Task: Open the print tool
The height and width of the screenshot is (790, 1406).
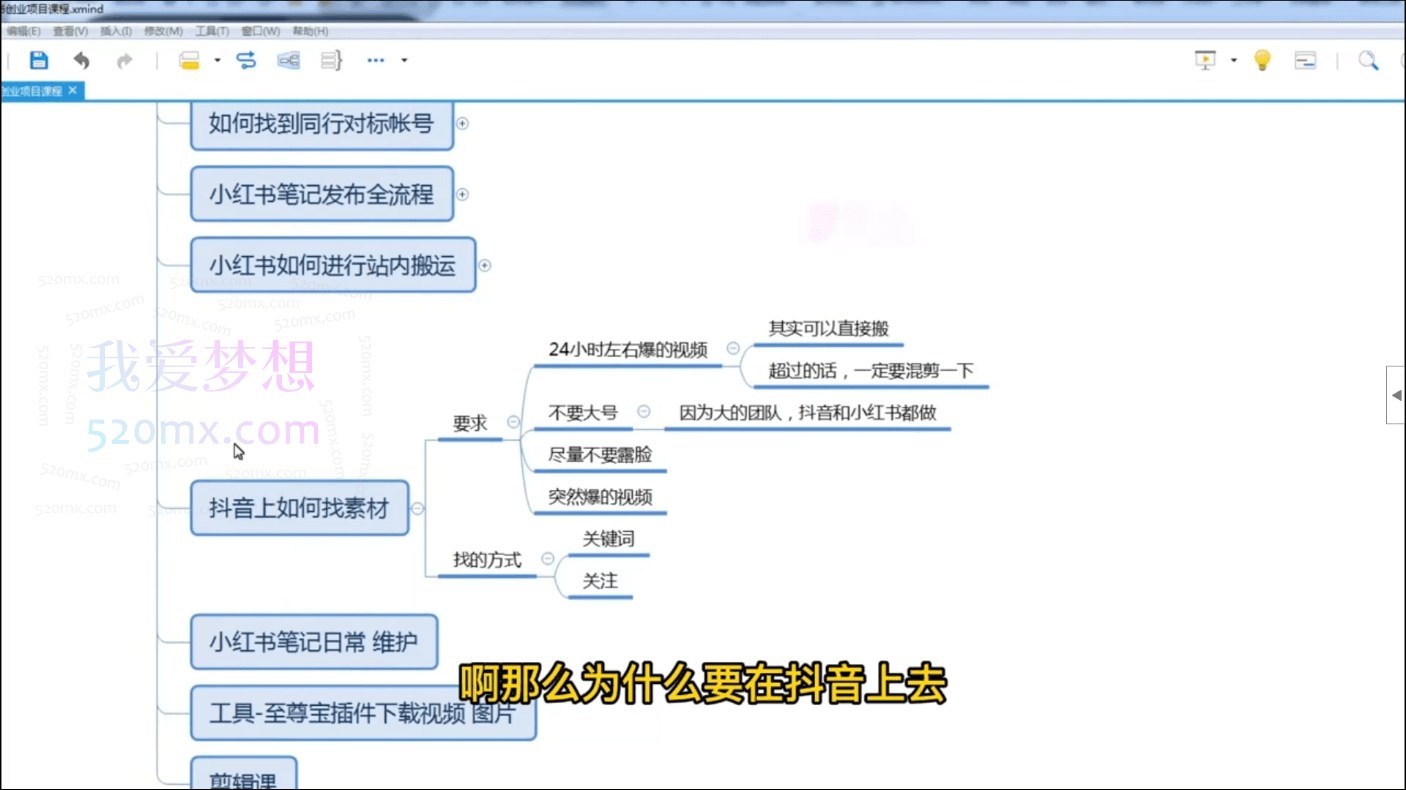Action: (189, 60)
